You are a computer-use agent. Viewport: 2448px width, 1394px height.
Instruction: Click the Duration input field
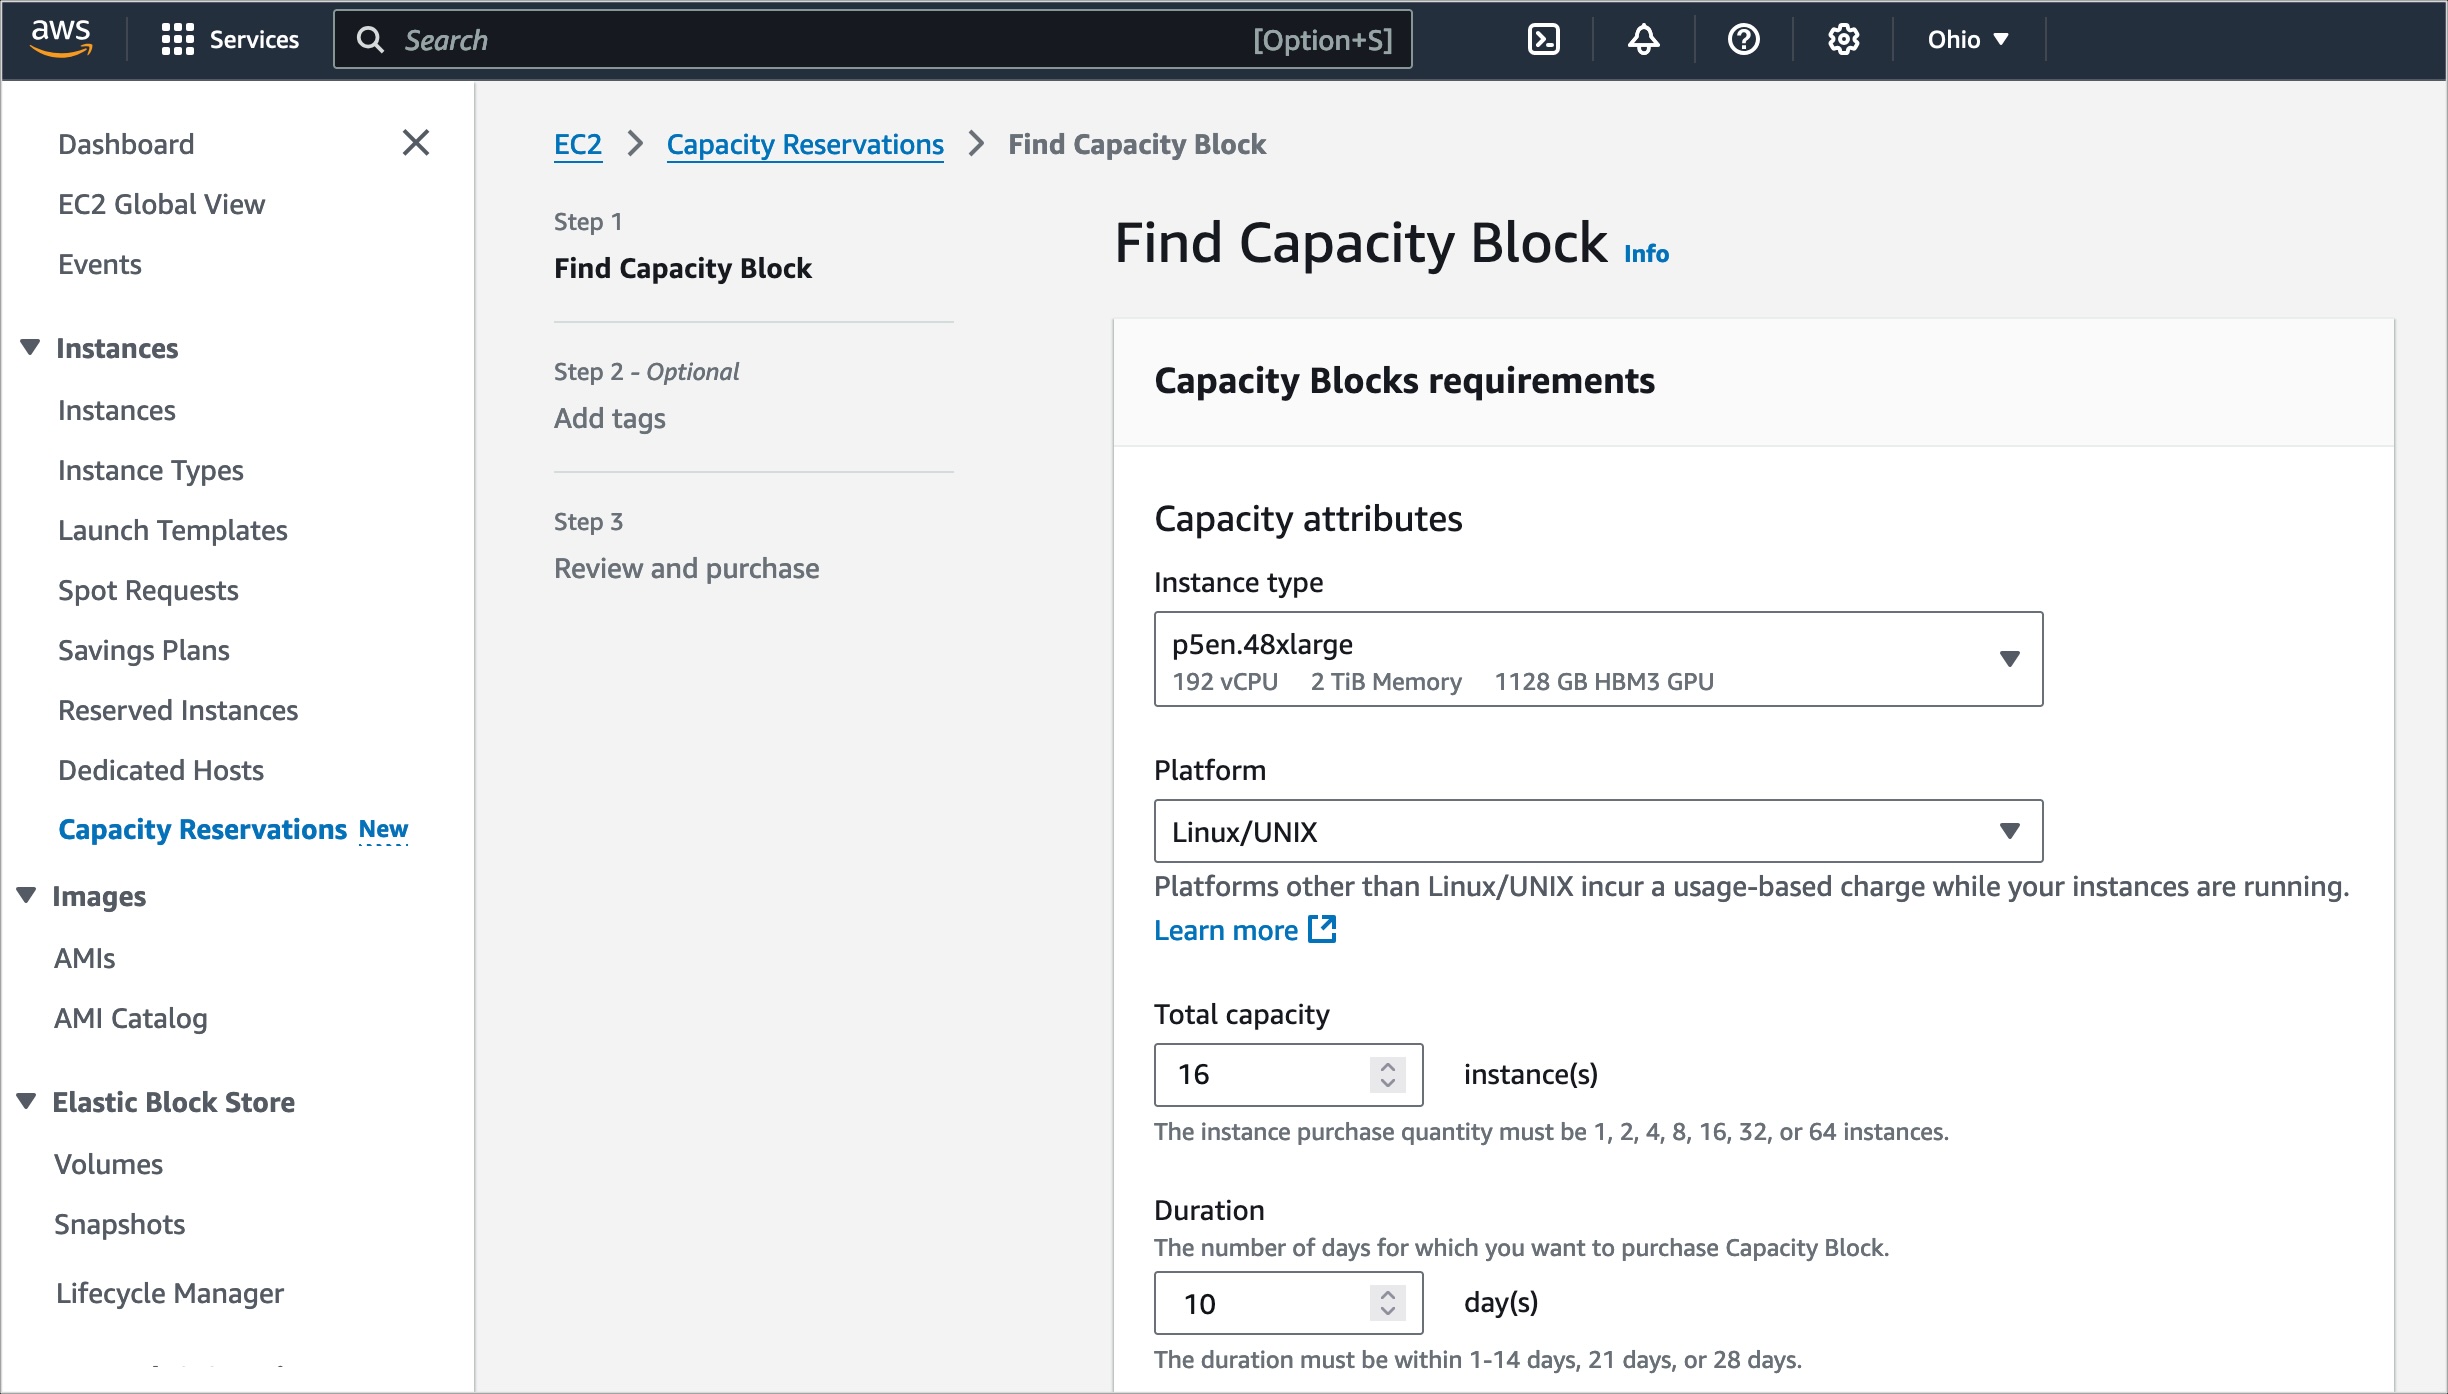[x=1268, y=1302]
